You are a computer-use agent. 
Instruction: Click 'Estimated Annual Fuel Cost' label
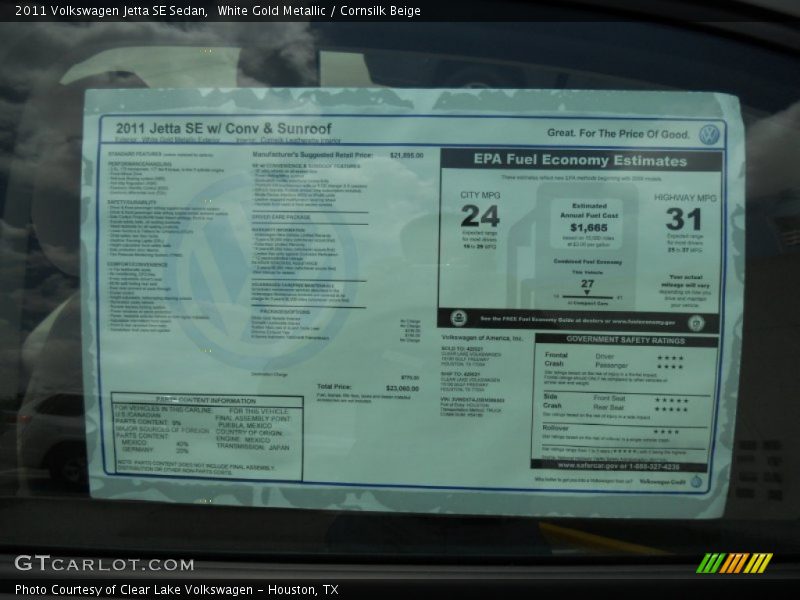589,211
